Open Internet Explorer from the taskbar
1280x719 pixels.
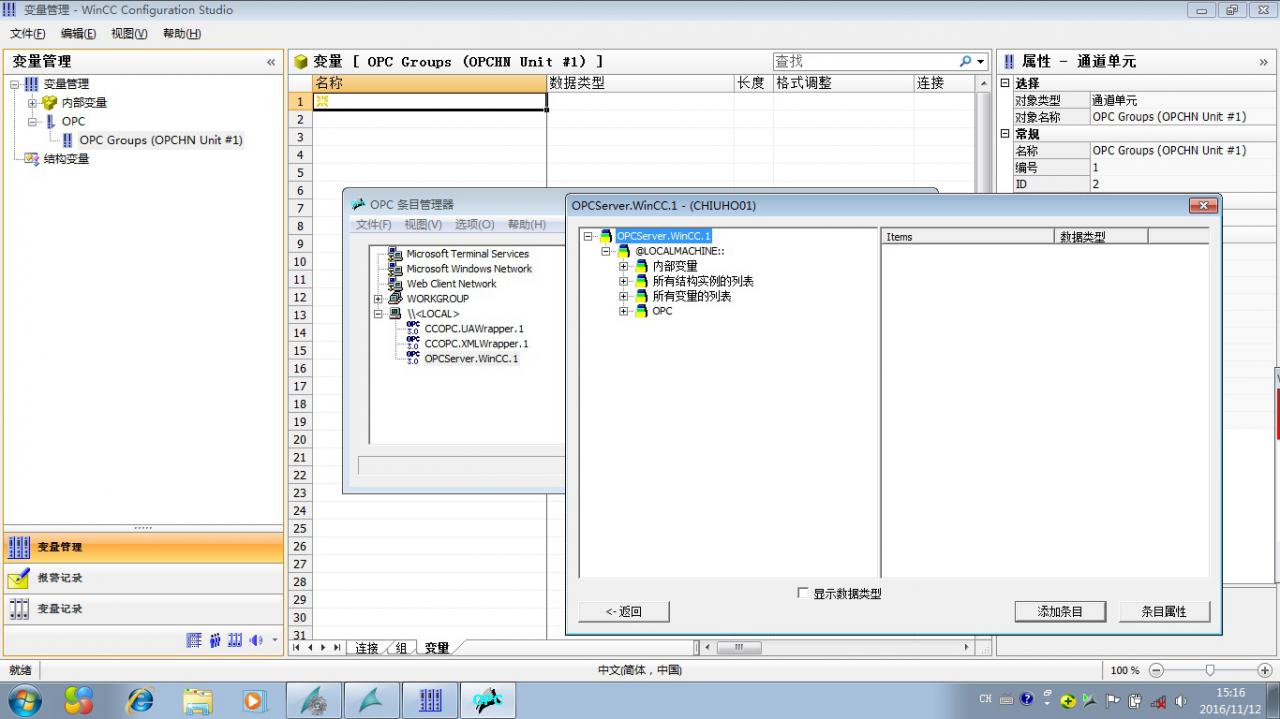click(x=140, y=700)
